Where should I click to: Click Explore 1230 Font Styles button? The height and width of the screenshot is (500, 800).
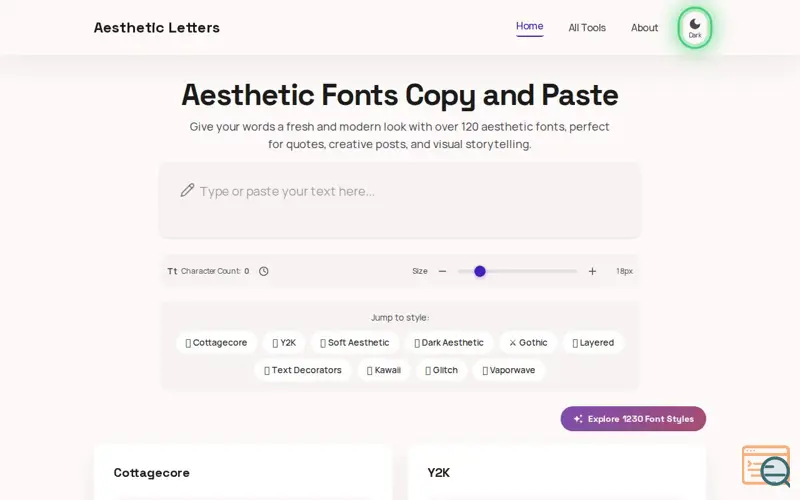coord(633,419)
